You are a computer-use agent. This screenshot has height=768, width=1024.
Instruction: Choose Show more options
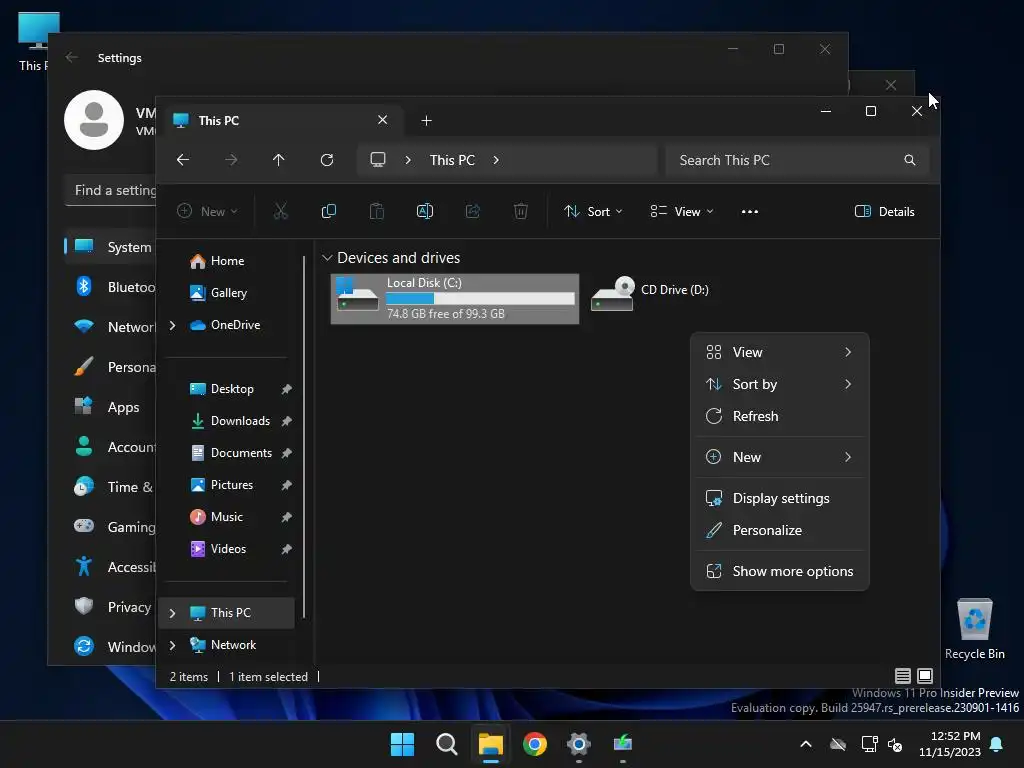[780, 571]
